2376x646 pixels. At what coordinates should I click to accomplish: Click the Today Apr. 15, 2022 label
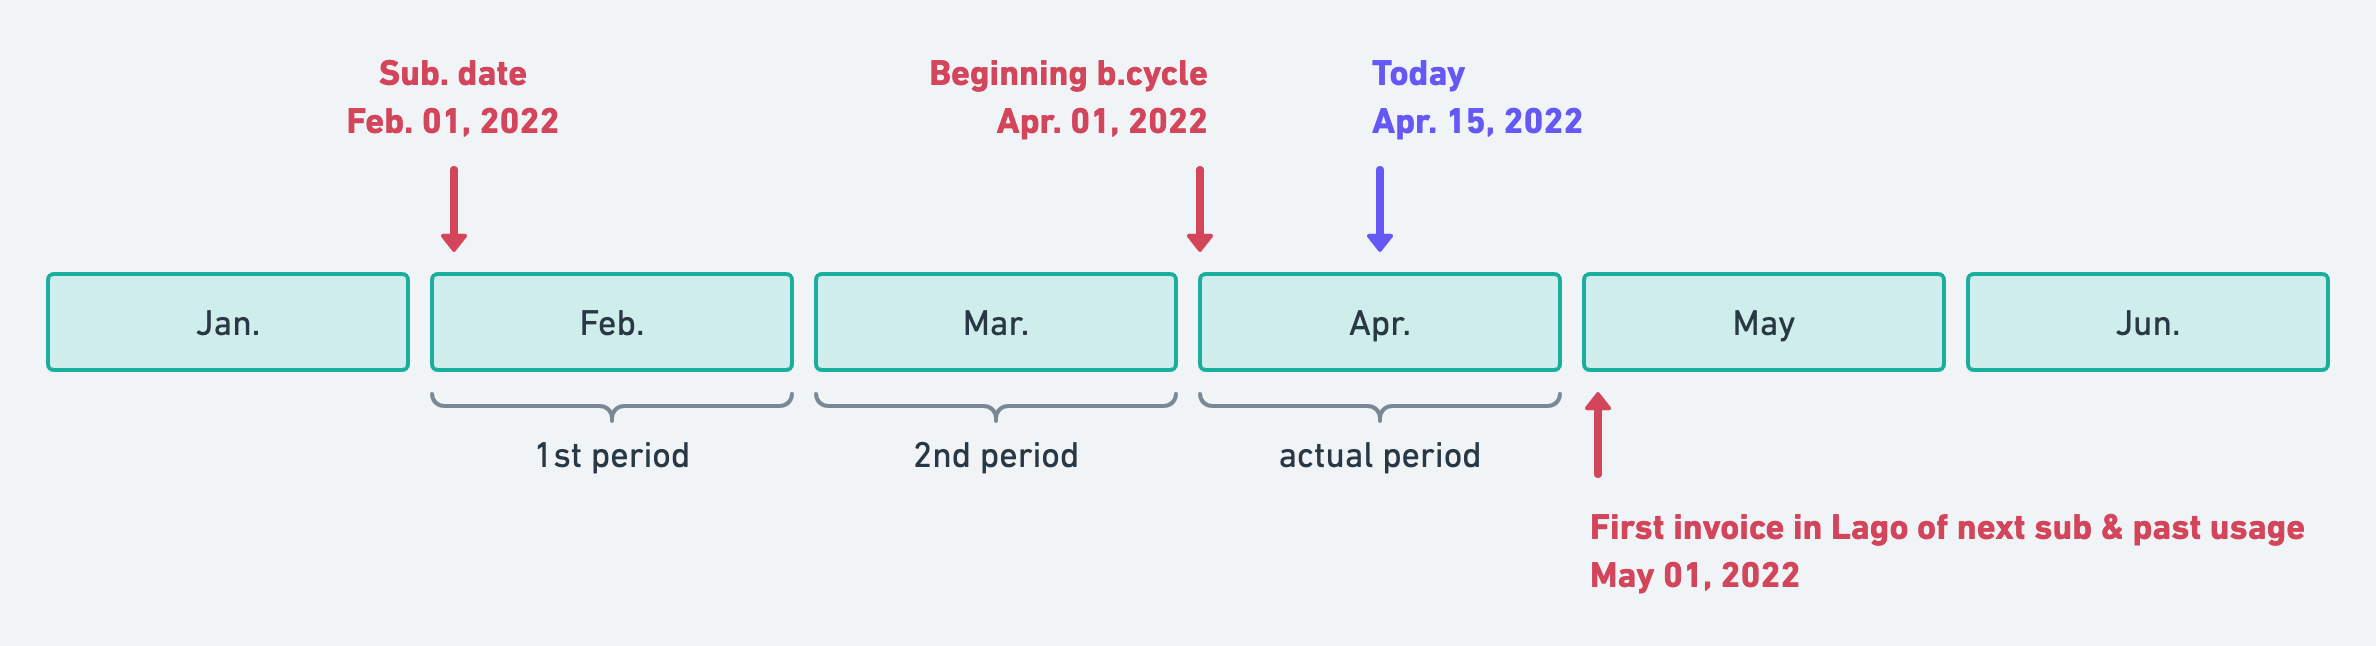1477,97
